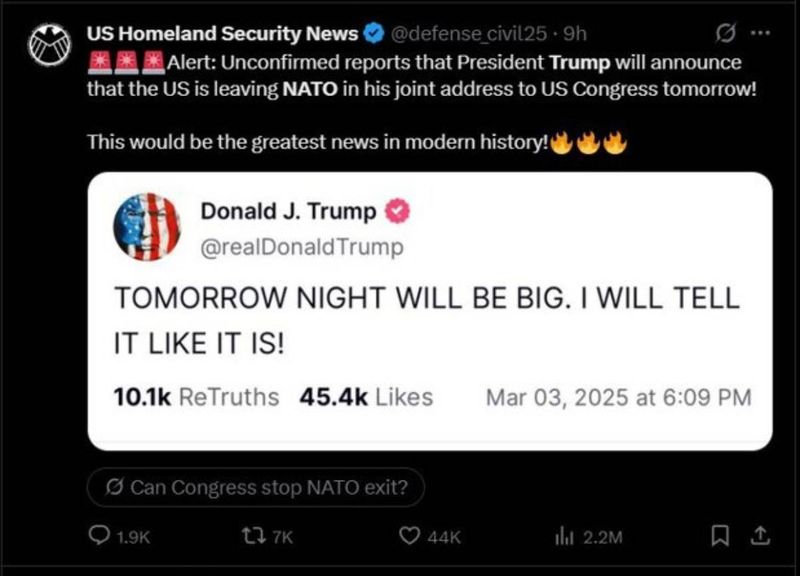Open US Homeland Security News avatar

click(x=49, y=44)
